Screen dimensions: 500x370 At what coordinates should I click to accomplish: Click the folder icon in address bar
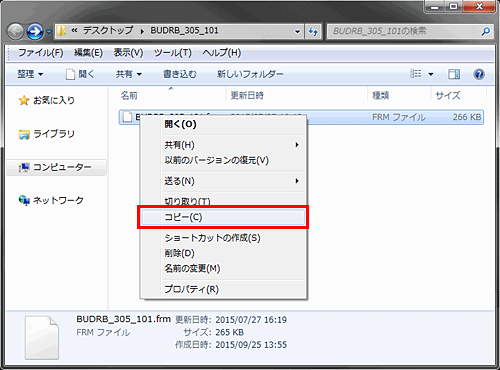pos(62,31)
